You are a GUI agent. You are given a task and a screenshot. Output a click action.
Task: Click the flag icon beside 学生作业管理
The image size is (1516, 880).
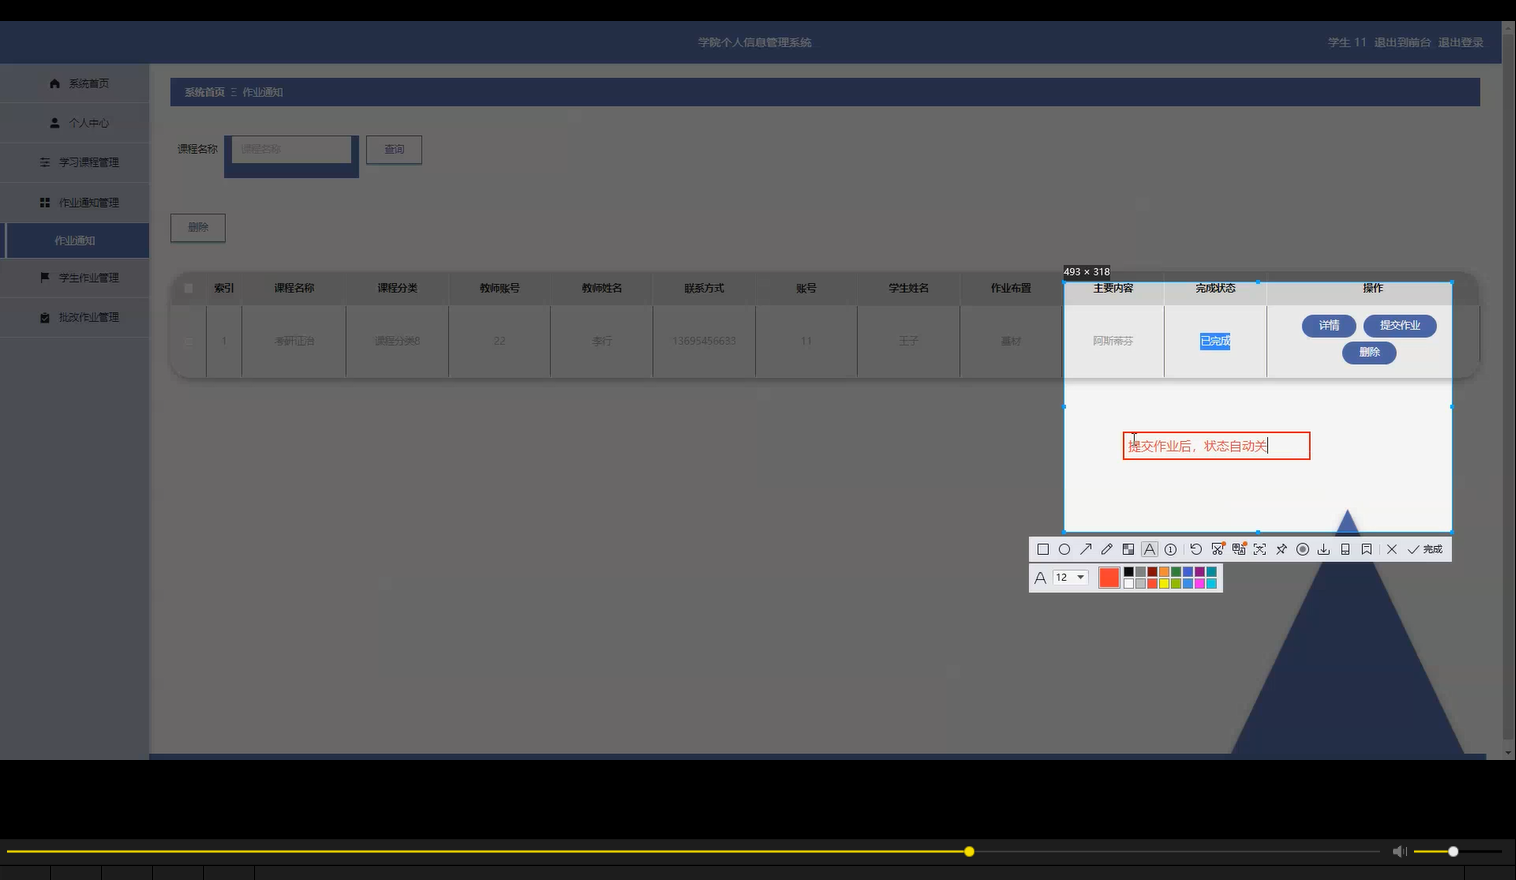tap(45, 278)
